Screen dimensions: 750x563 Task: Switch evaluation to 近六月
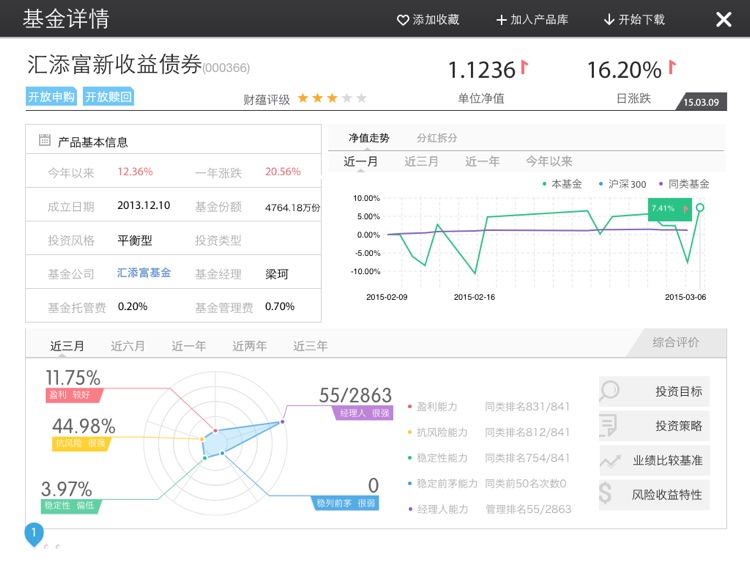128,346
